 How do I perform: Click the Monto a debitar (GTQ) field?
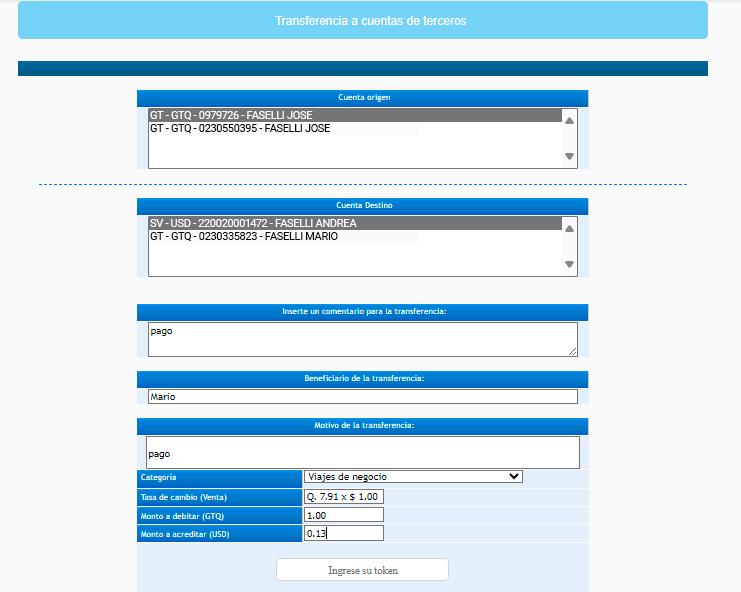pyautogui.click(x=344, y=515)
